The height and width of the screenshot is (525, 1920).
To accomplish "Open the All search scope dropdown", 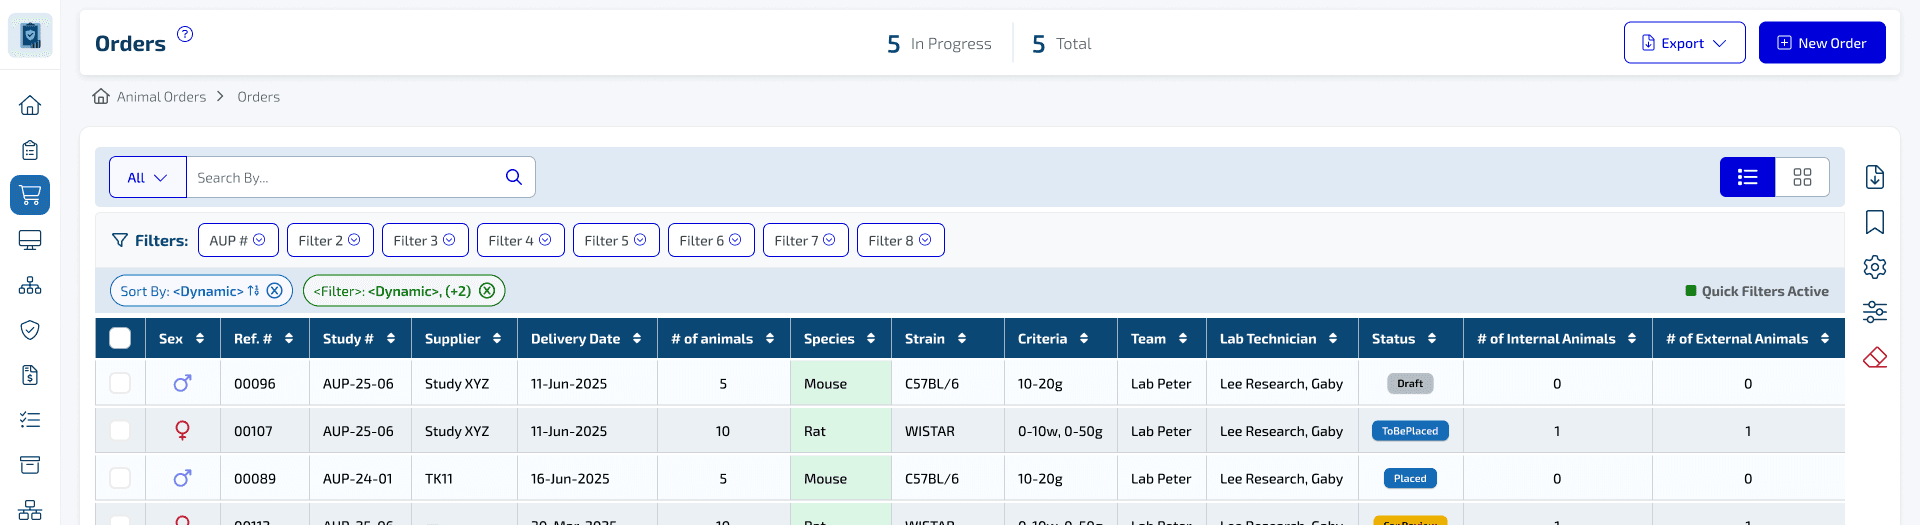I will tap(147, 177).
